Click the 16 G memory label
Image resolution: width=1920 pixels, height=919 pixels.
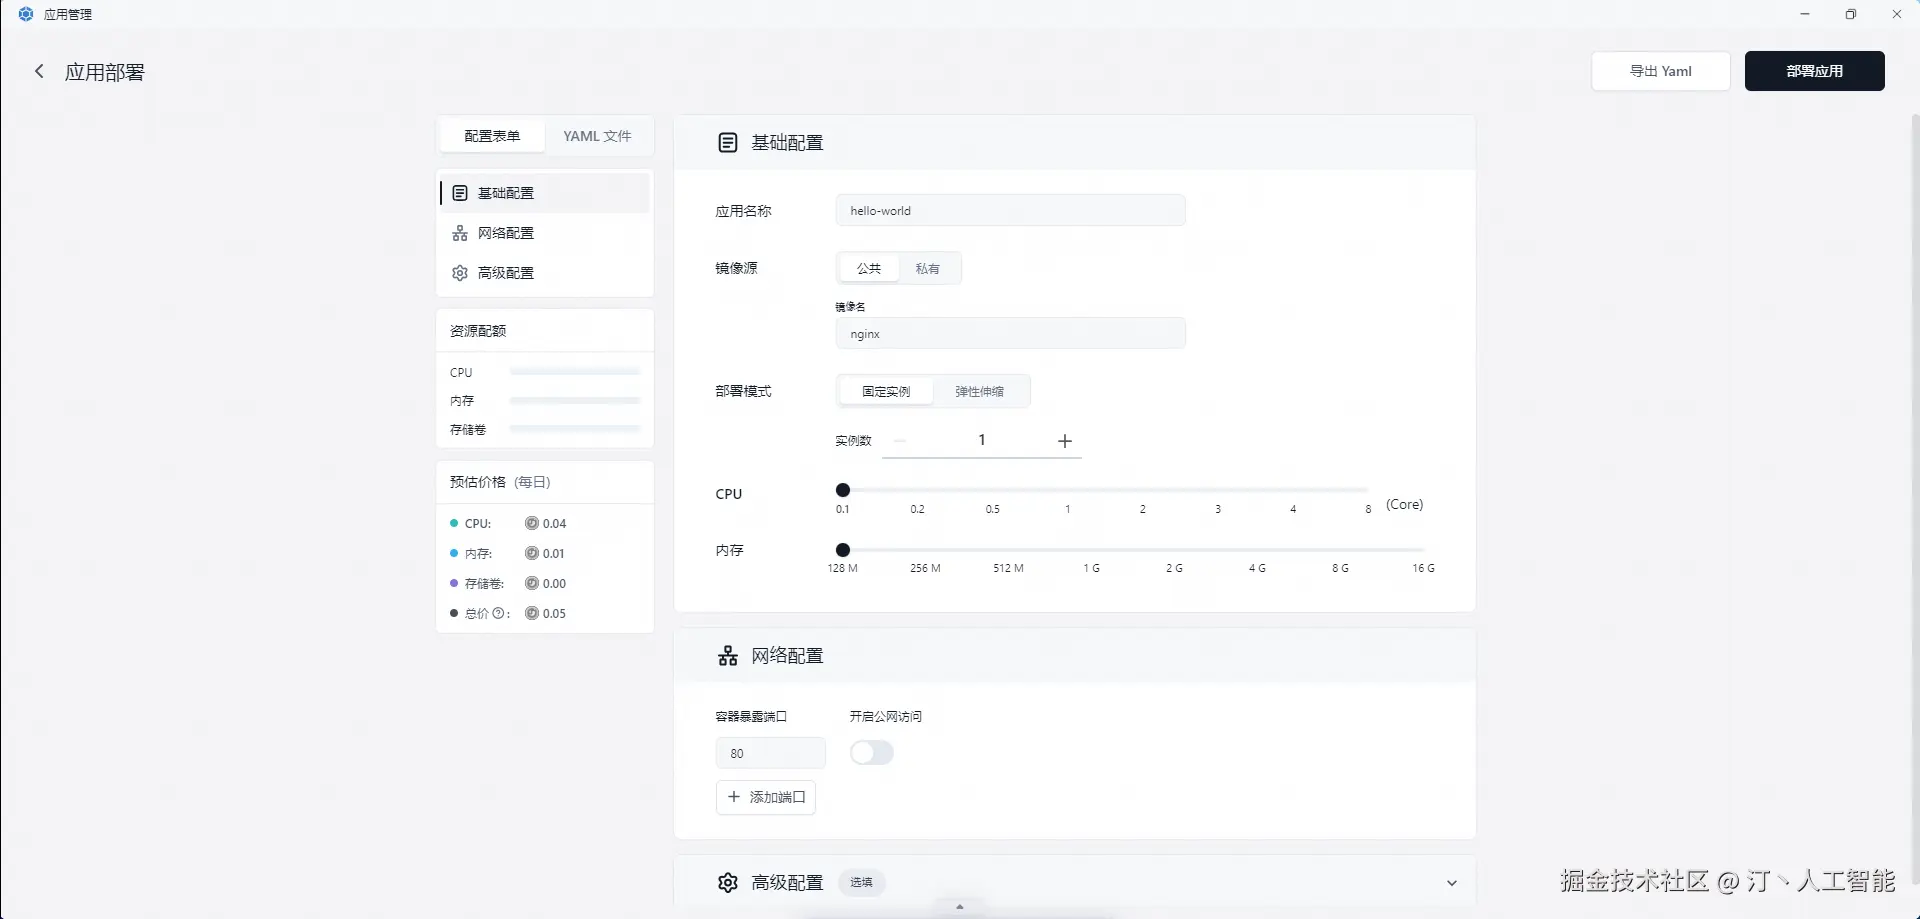coord(1423,568)
